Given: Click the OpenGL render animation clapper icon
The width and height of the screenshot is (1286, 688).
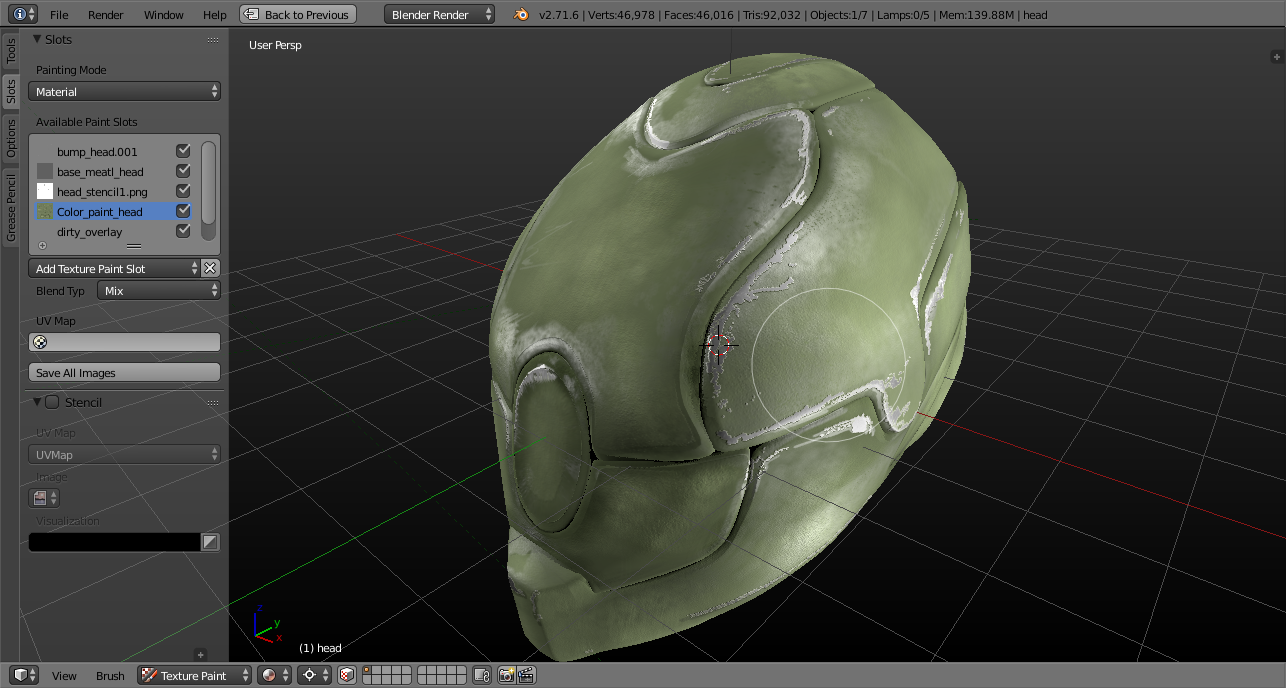Looking at the screenshot, I should coord(526,676).
